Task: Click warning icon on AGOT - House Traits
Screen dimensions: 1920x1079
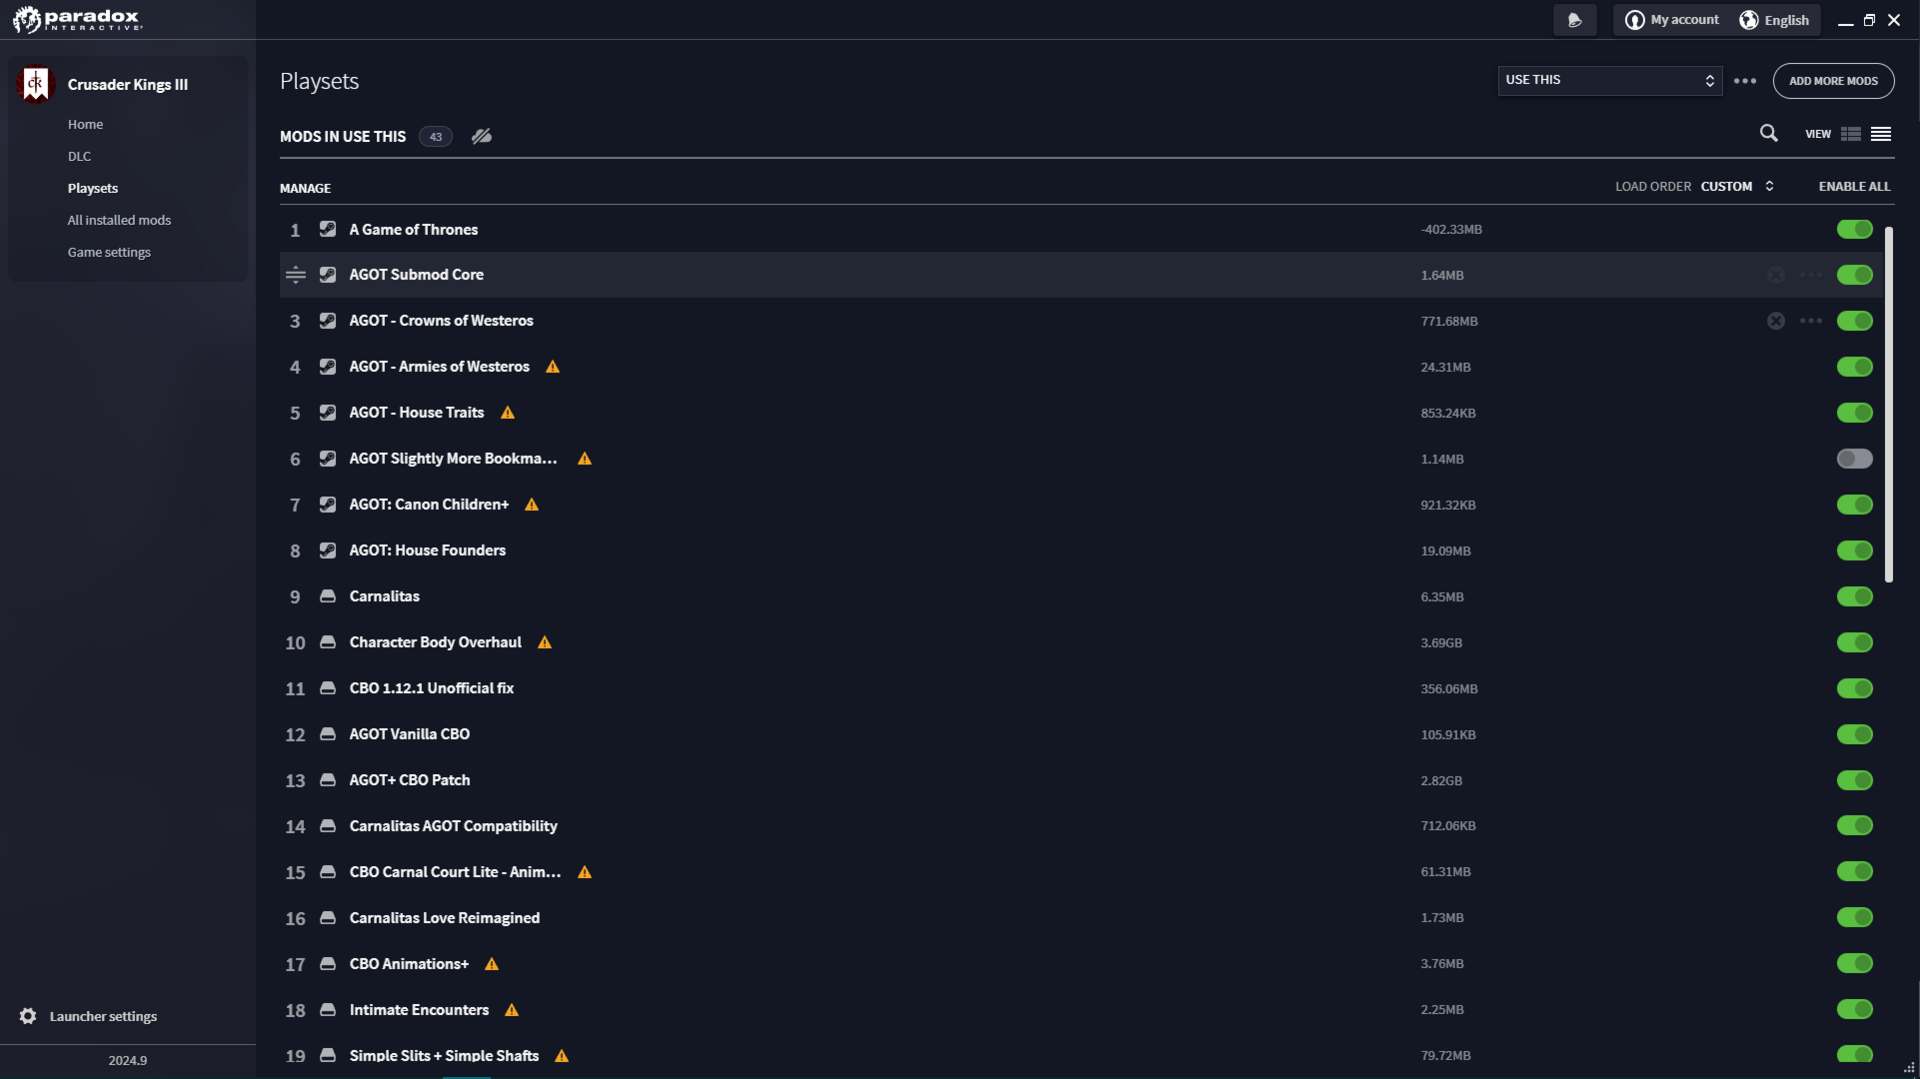Action: 508,413
